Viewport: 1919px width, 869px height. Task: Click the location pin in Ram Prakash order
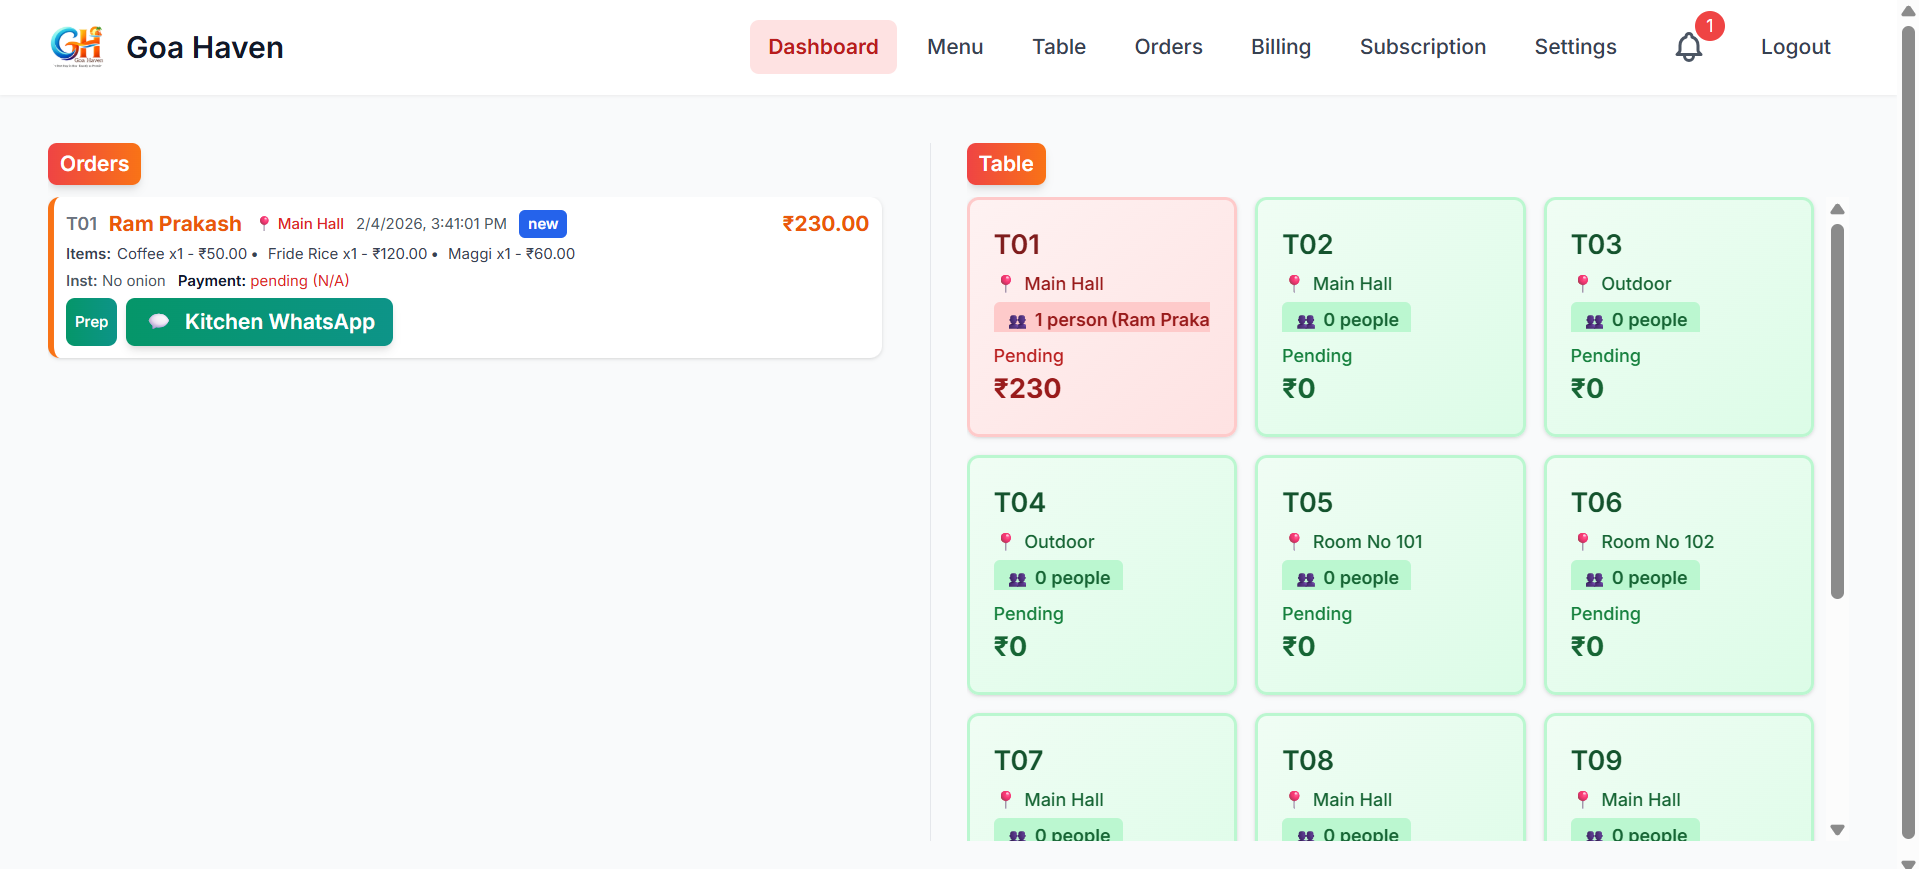[x=264, y=224]
